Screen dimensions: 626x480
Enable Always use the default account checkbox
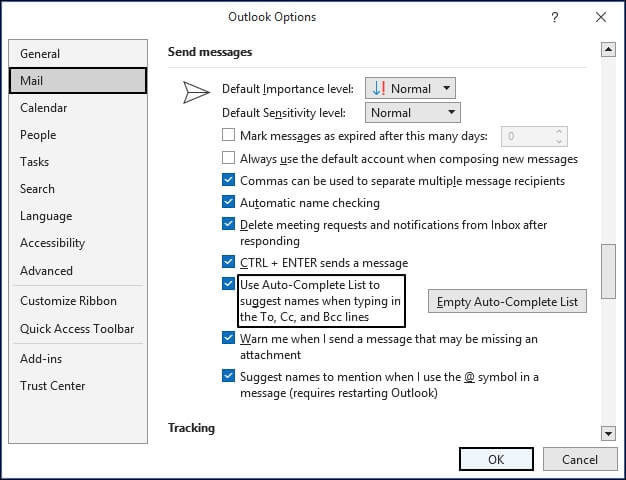(x=228, y=158)
